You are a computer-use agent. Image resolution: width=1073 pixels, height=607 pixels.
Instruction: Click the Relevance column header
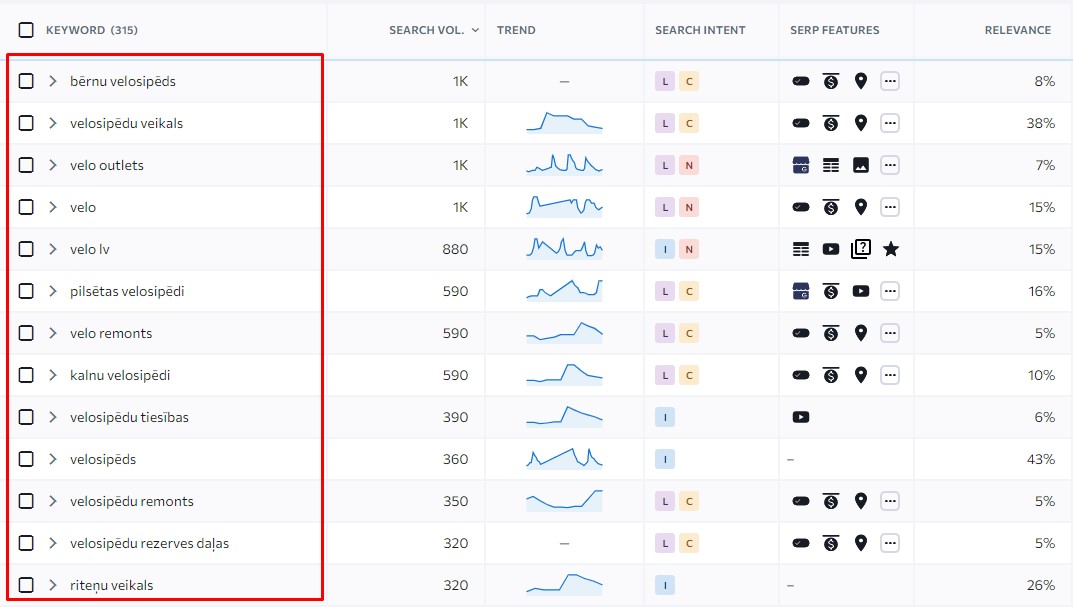pos(1017,30)
